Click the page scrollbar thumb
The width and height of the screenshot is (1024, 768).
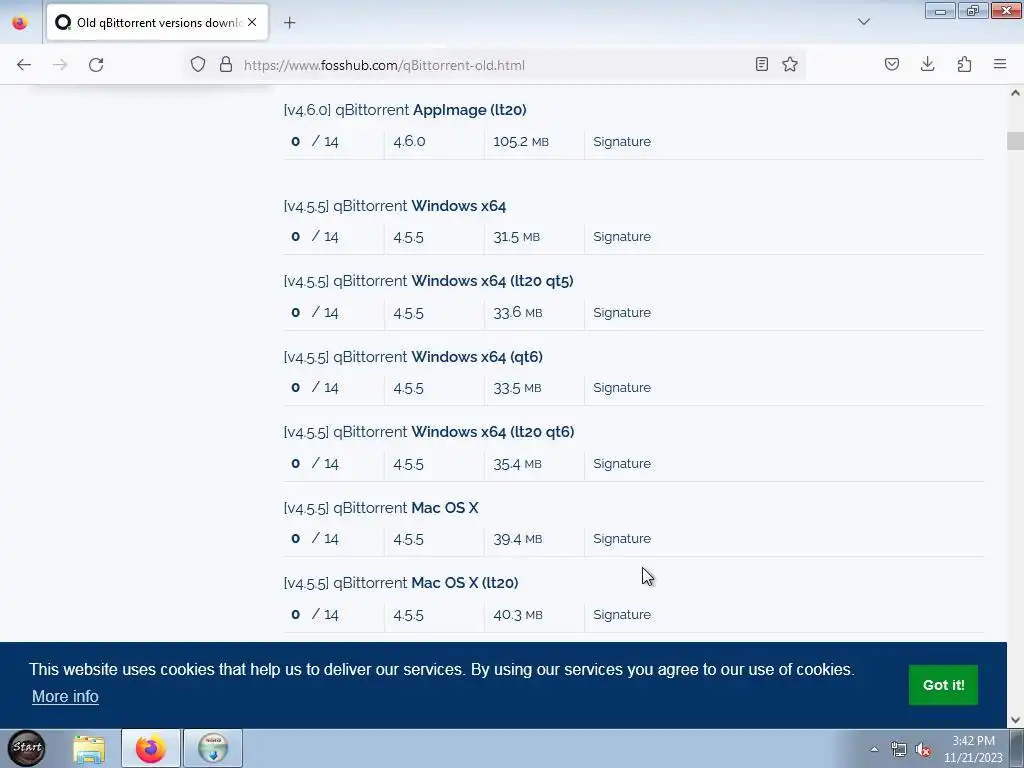(1015, 140)
